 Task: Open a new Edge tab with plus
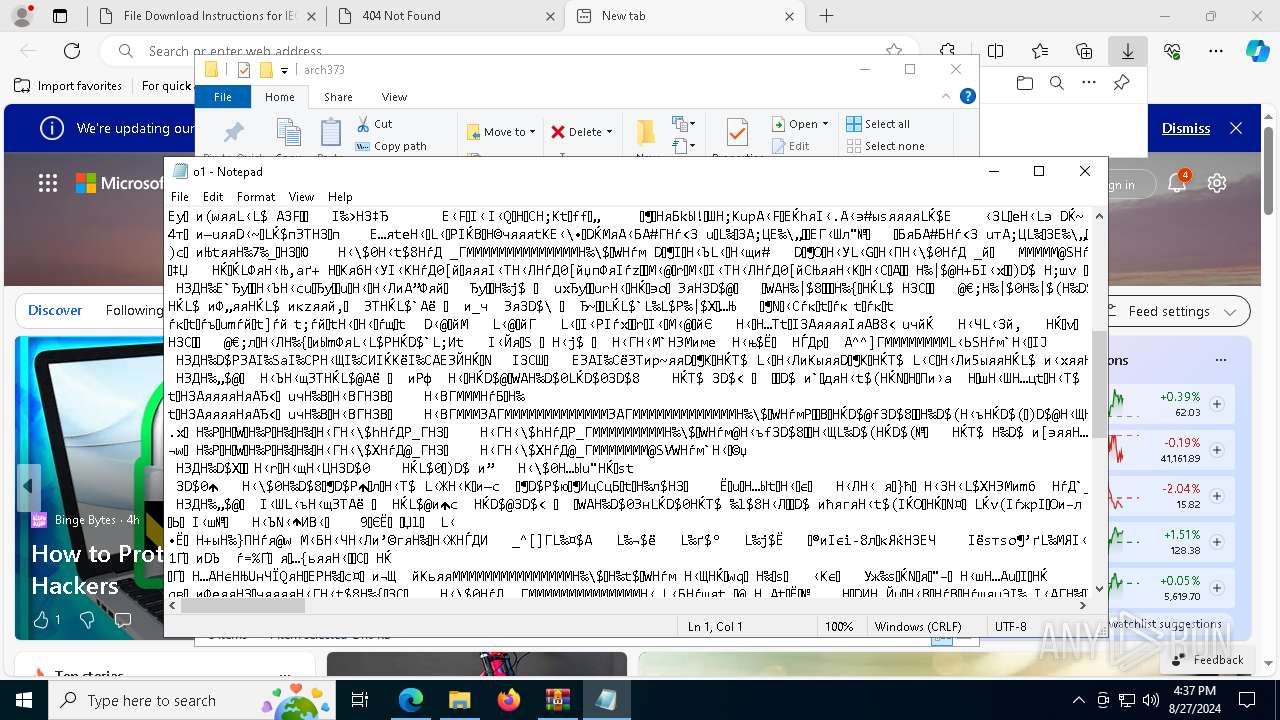pyautogui.click(x=826, y=16)
